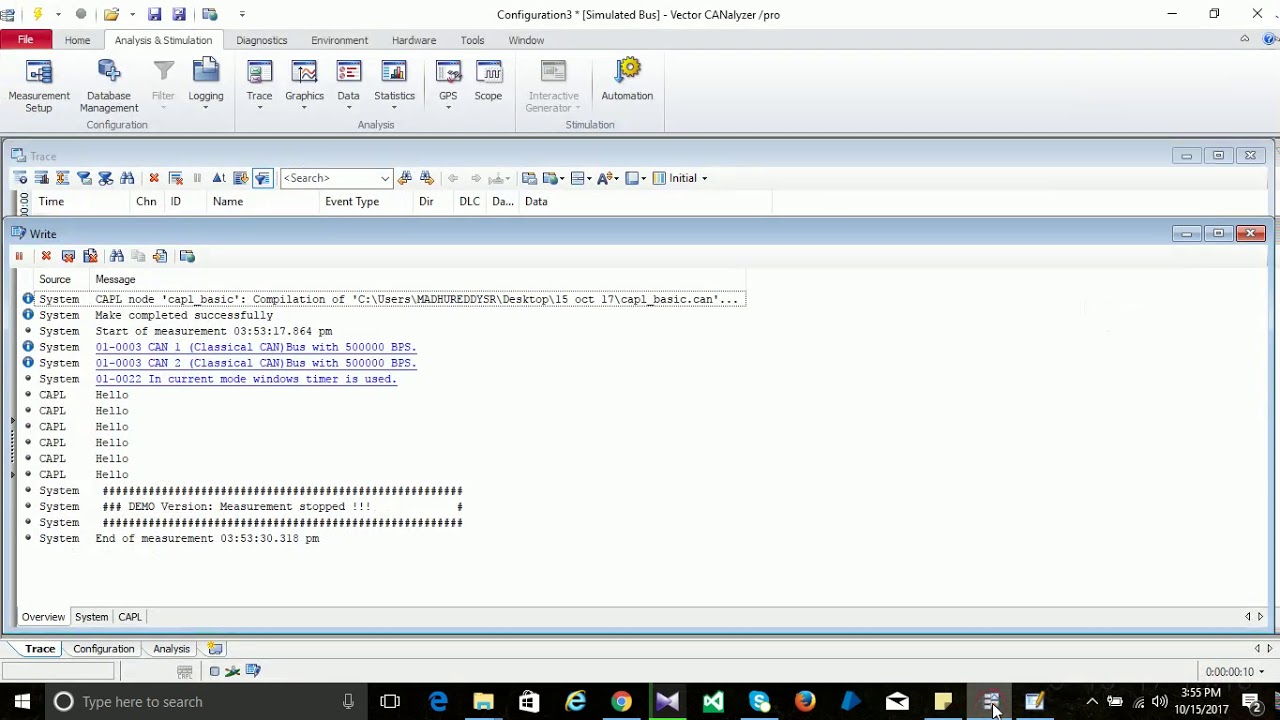Viewport: 1280px width, 720px height.
Task: Click the save configuration disk icon
Action: point(155,14)
